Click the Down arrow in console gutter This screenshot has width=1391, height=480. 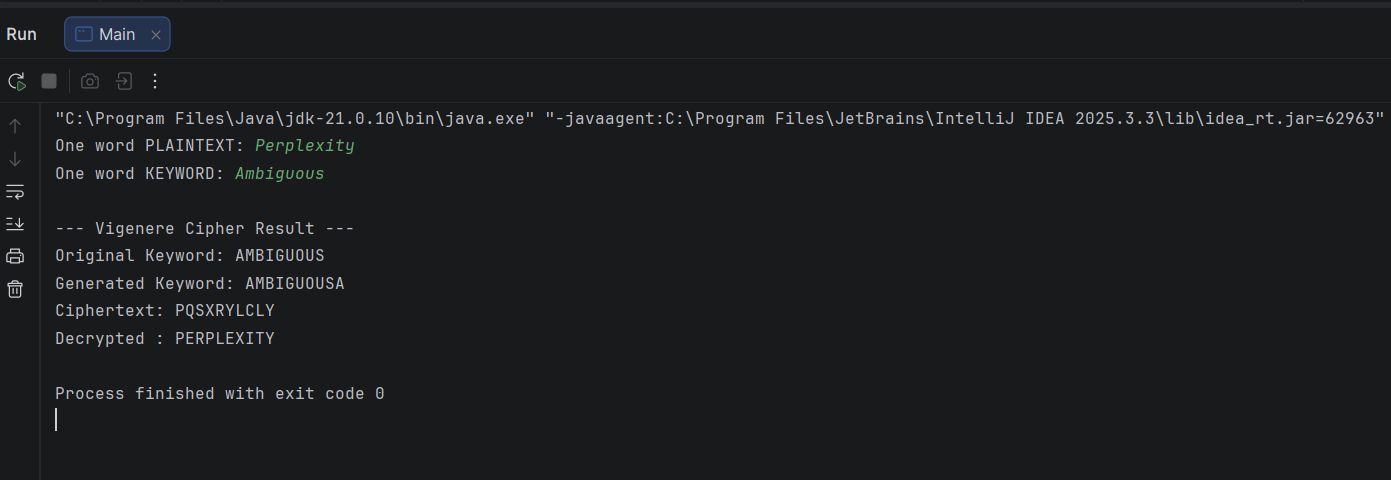(15, 159)
